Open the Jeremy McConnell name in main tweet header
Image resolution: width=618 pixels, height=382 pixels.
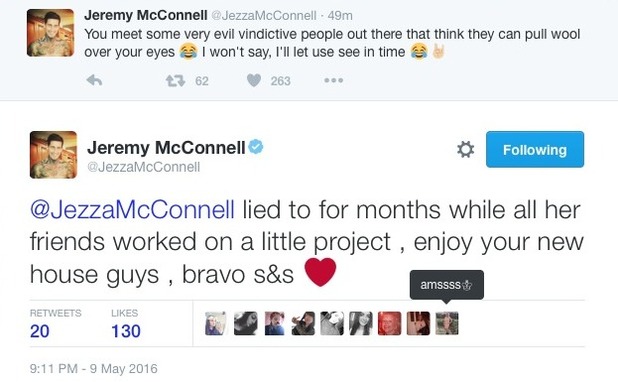pos(166,148)
